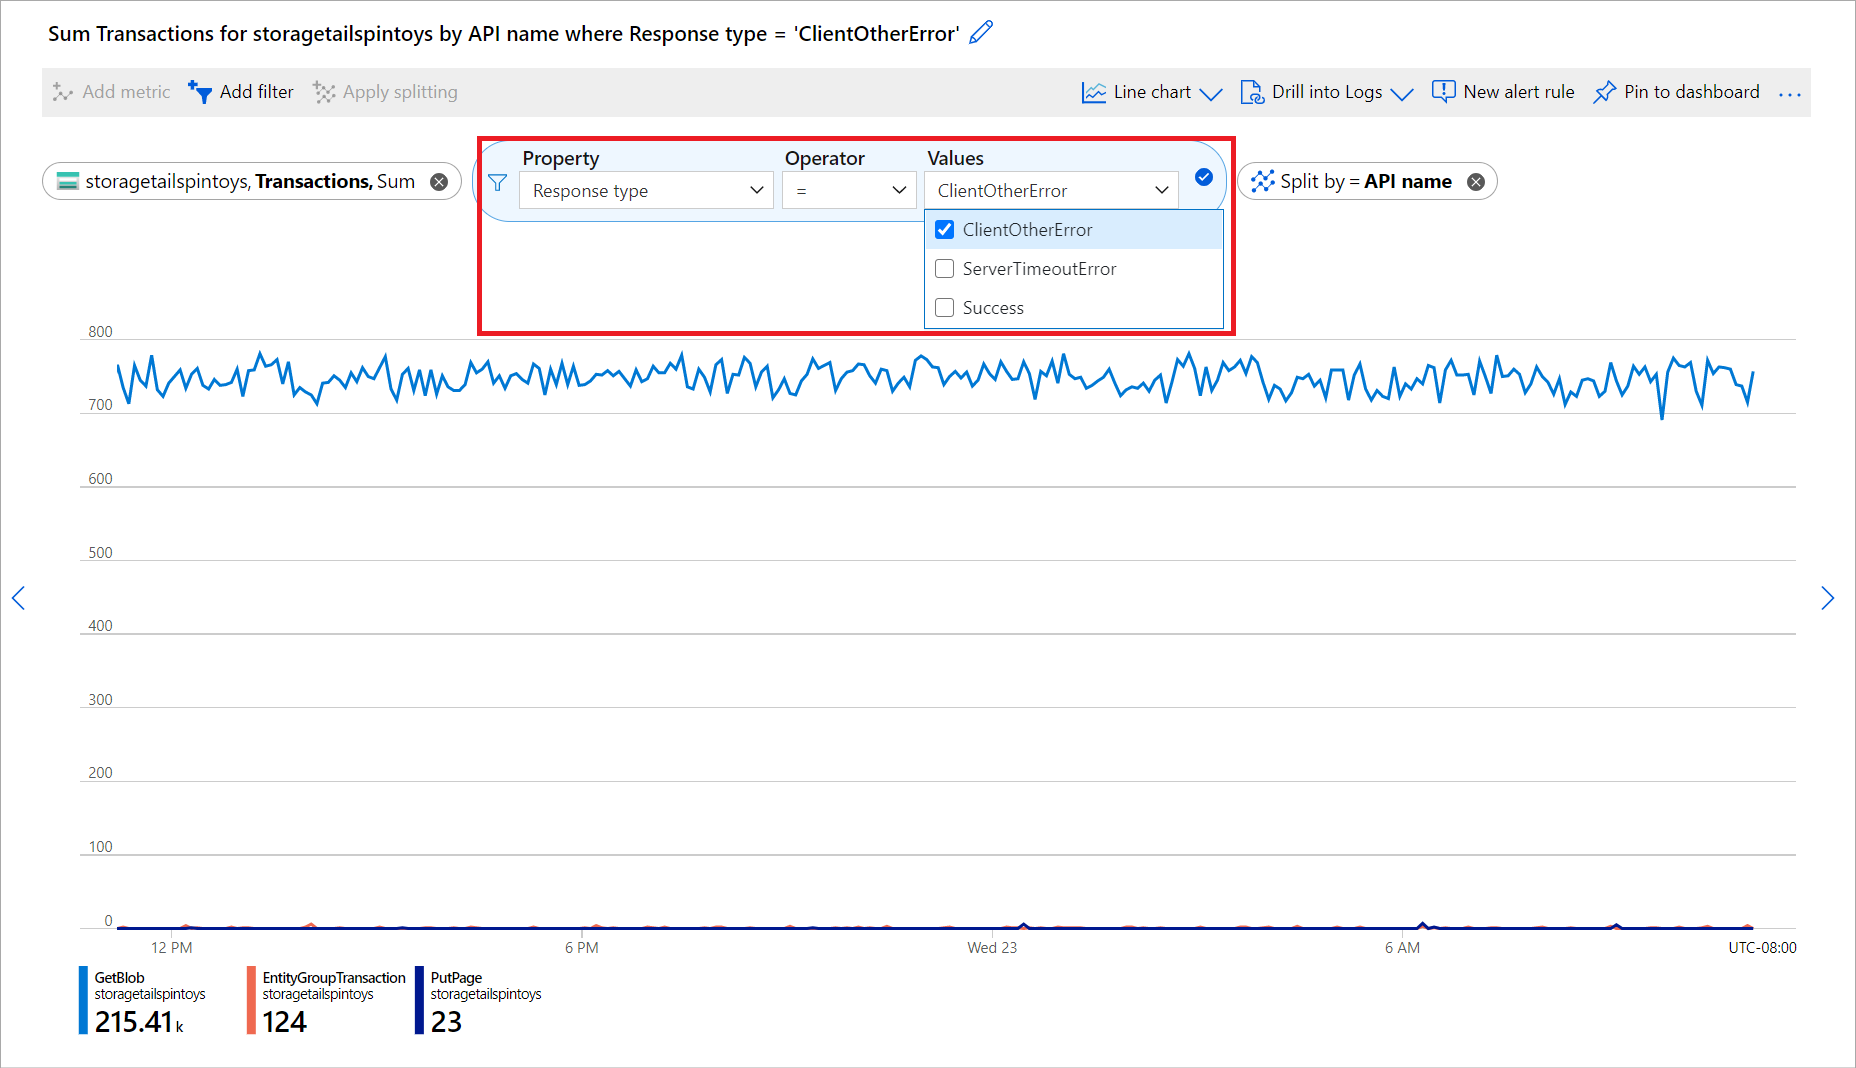Click the Pin to dashboard pin icon
This screenshot has width=1856, height=1068.
[x=1605, y=92]
